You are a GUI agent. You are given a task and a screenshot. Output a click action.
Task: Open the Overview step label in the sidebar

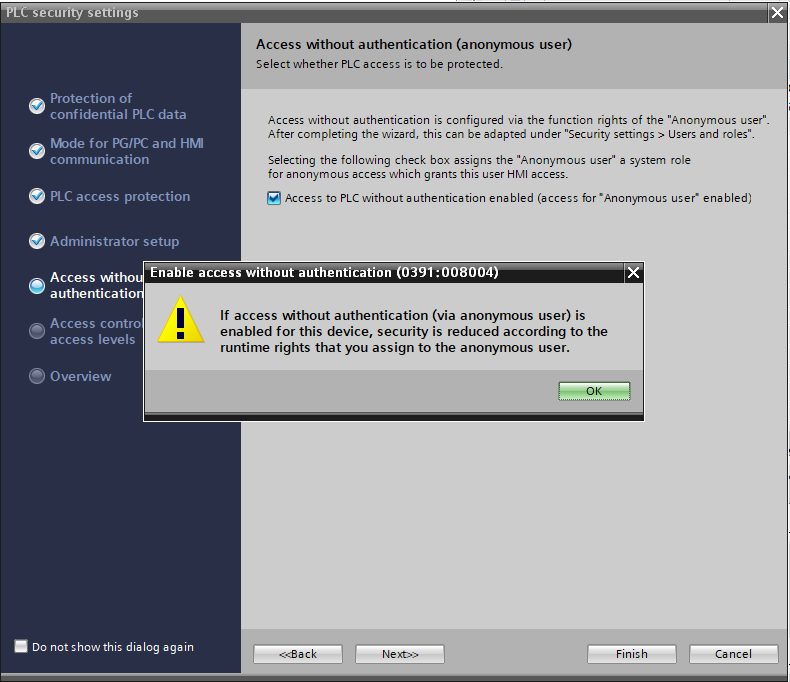point(80,376)
